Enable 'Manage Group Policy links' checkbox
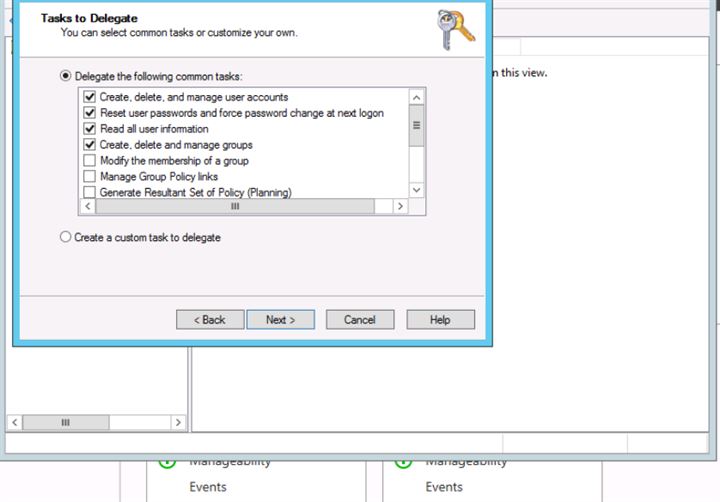This screenshot has width=720, height=502. click(90, 177)
